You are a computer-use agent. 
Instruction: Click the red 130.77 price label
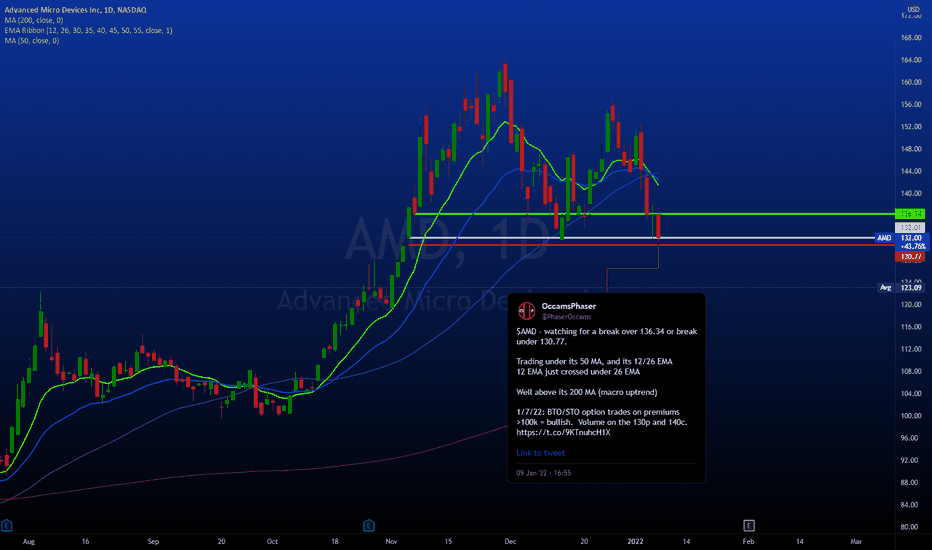pyautogui.click(x=910, y=256)
